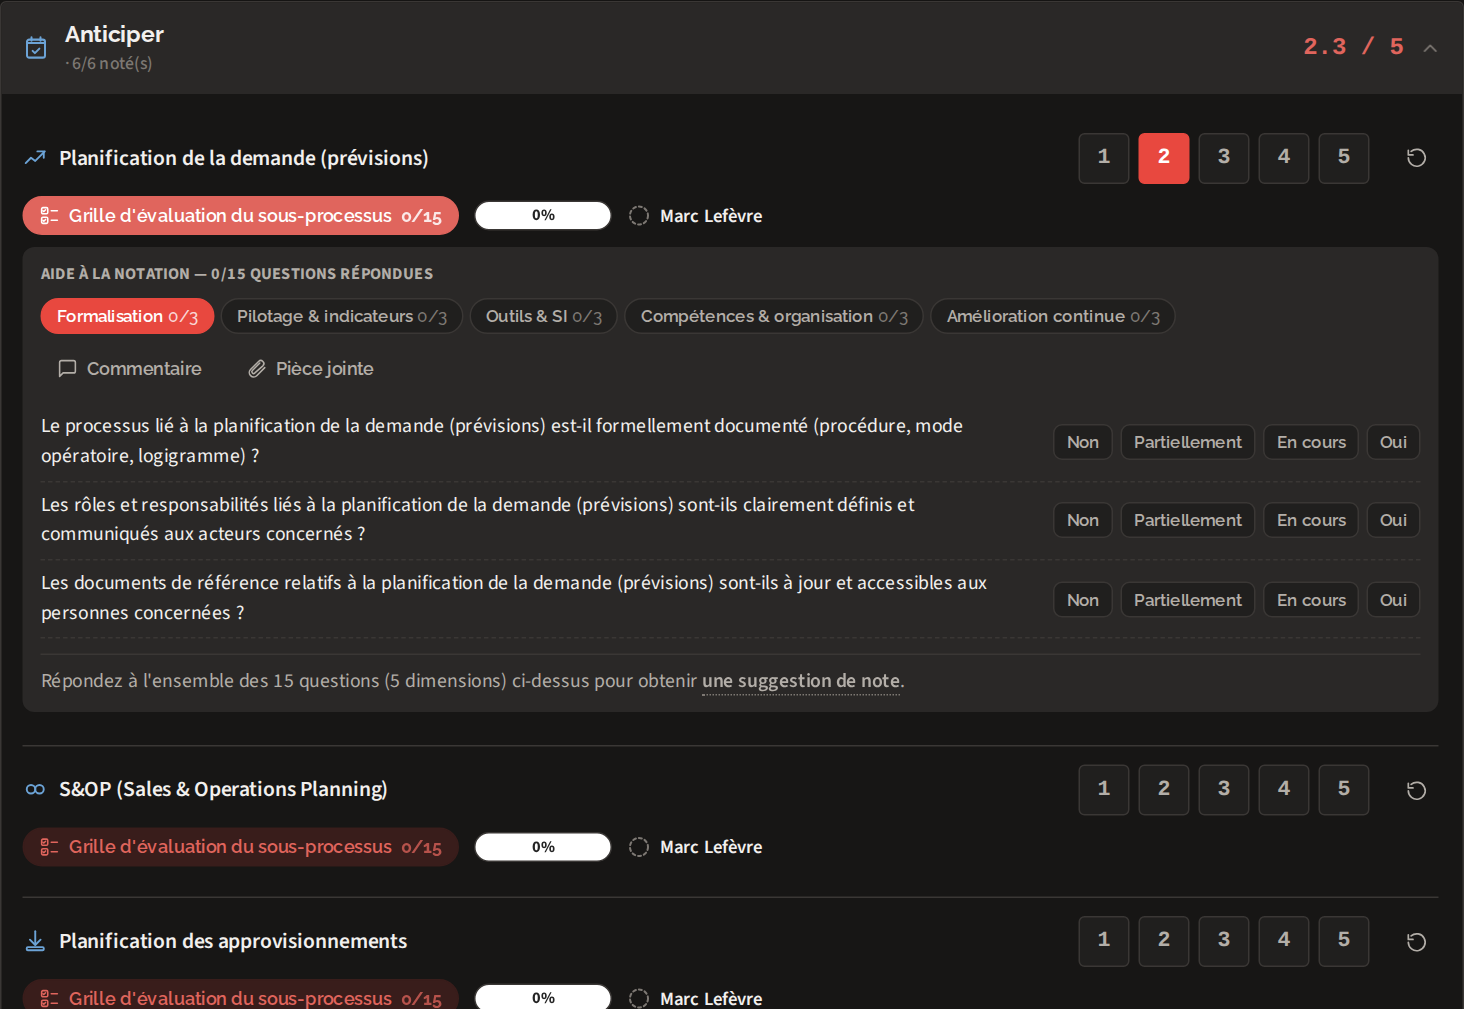Answer Non for formally documented process question
The width and height of the screenshot is (1464, 1009).
(1083, 442)
